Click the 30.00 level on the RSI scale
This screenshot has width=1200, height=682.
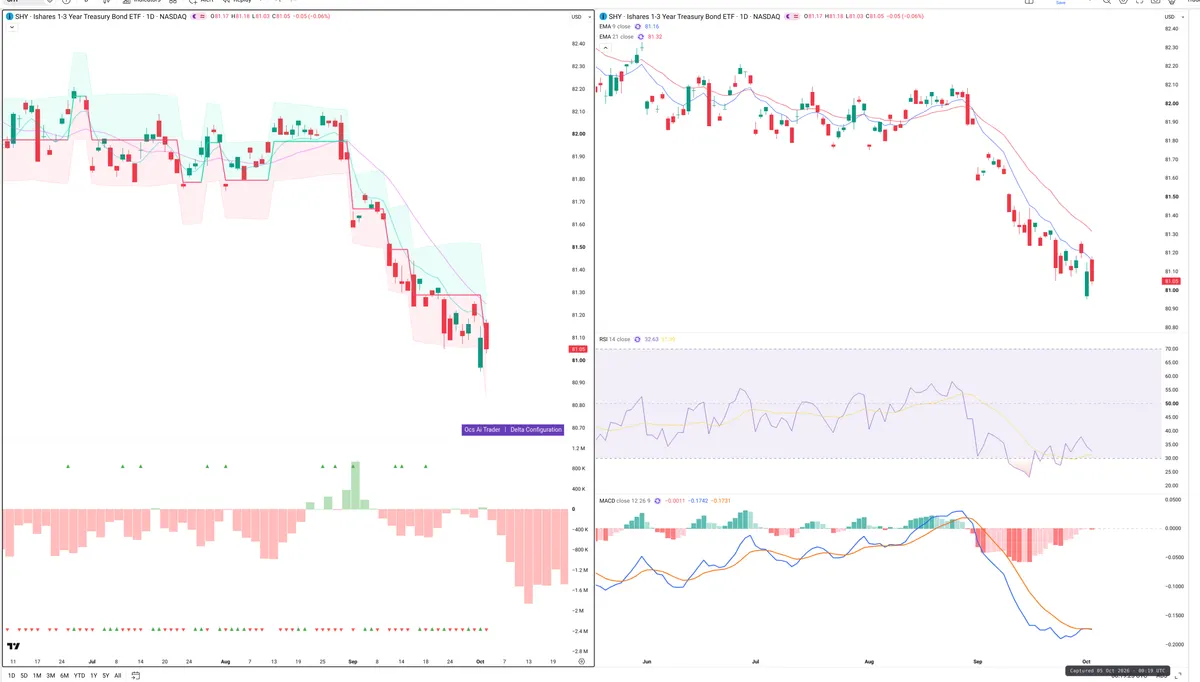1172,458
